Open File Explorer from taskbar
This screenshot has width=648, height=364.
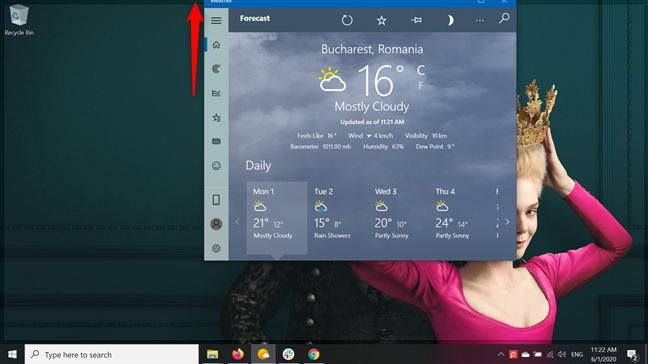[212, 354]
